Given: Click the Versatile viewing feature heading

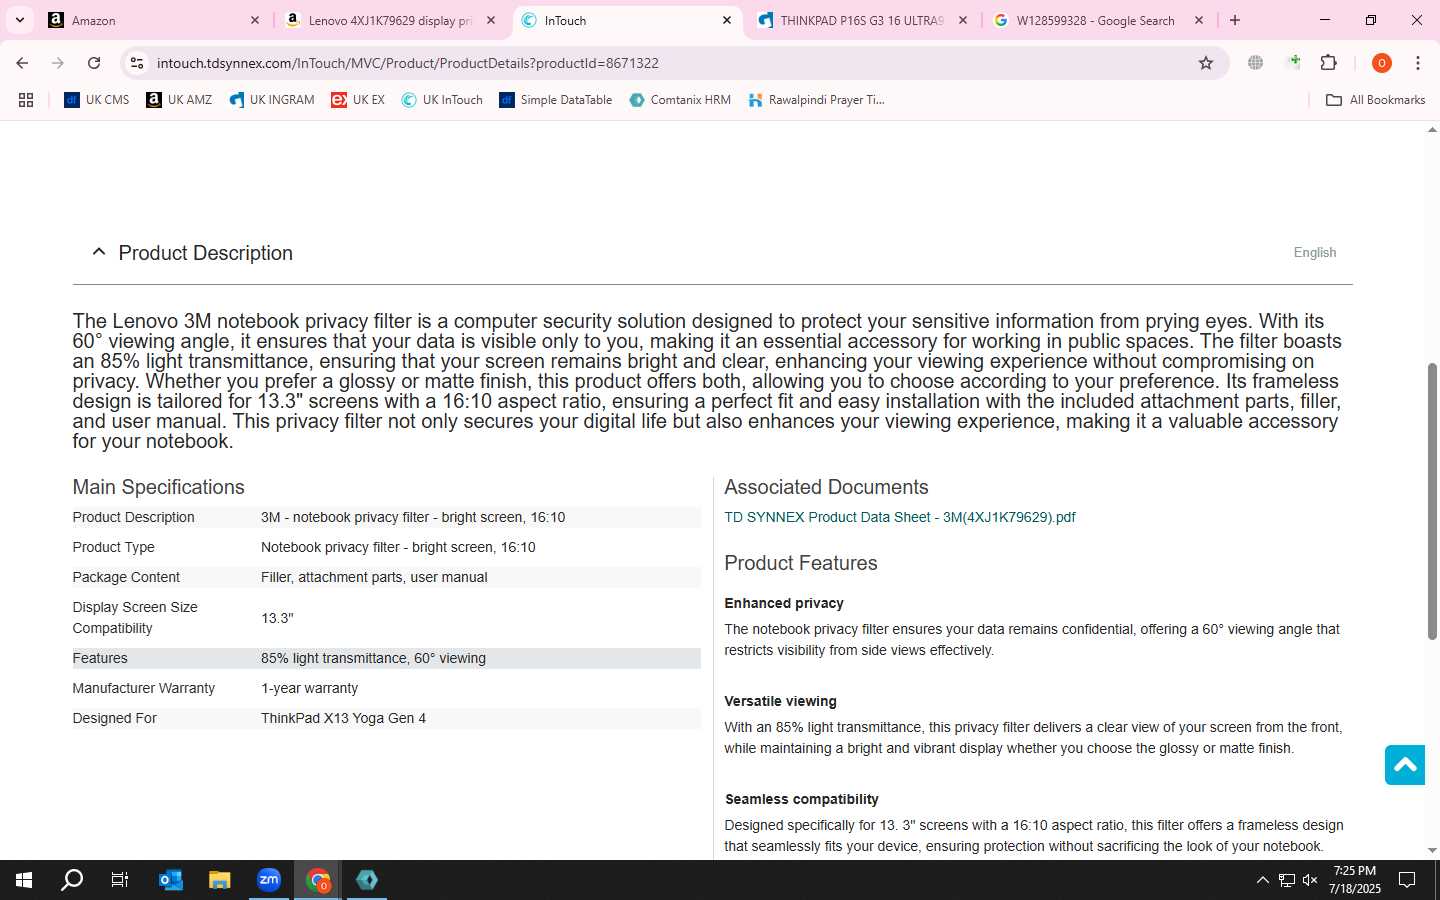Looking at the screenshot, I should point(780,701).
